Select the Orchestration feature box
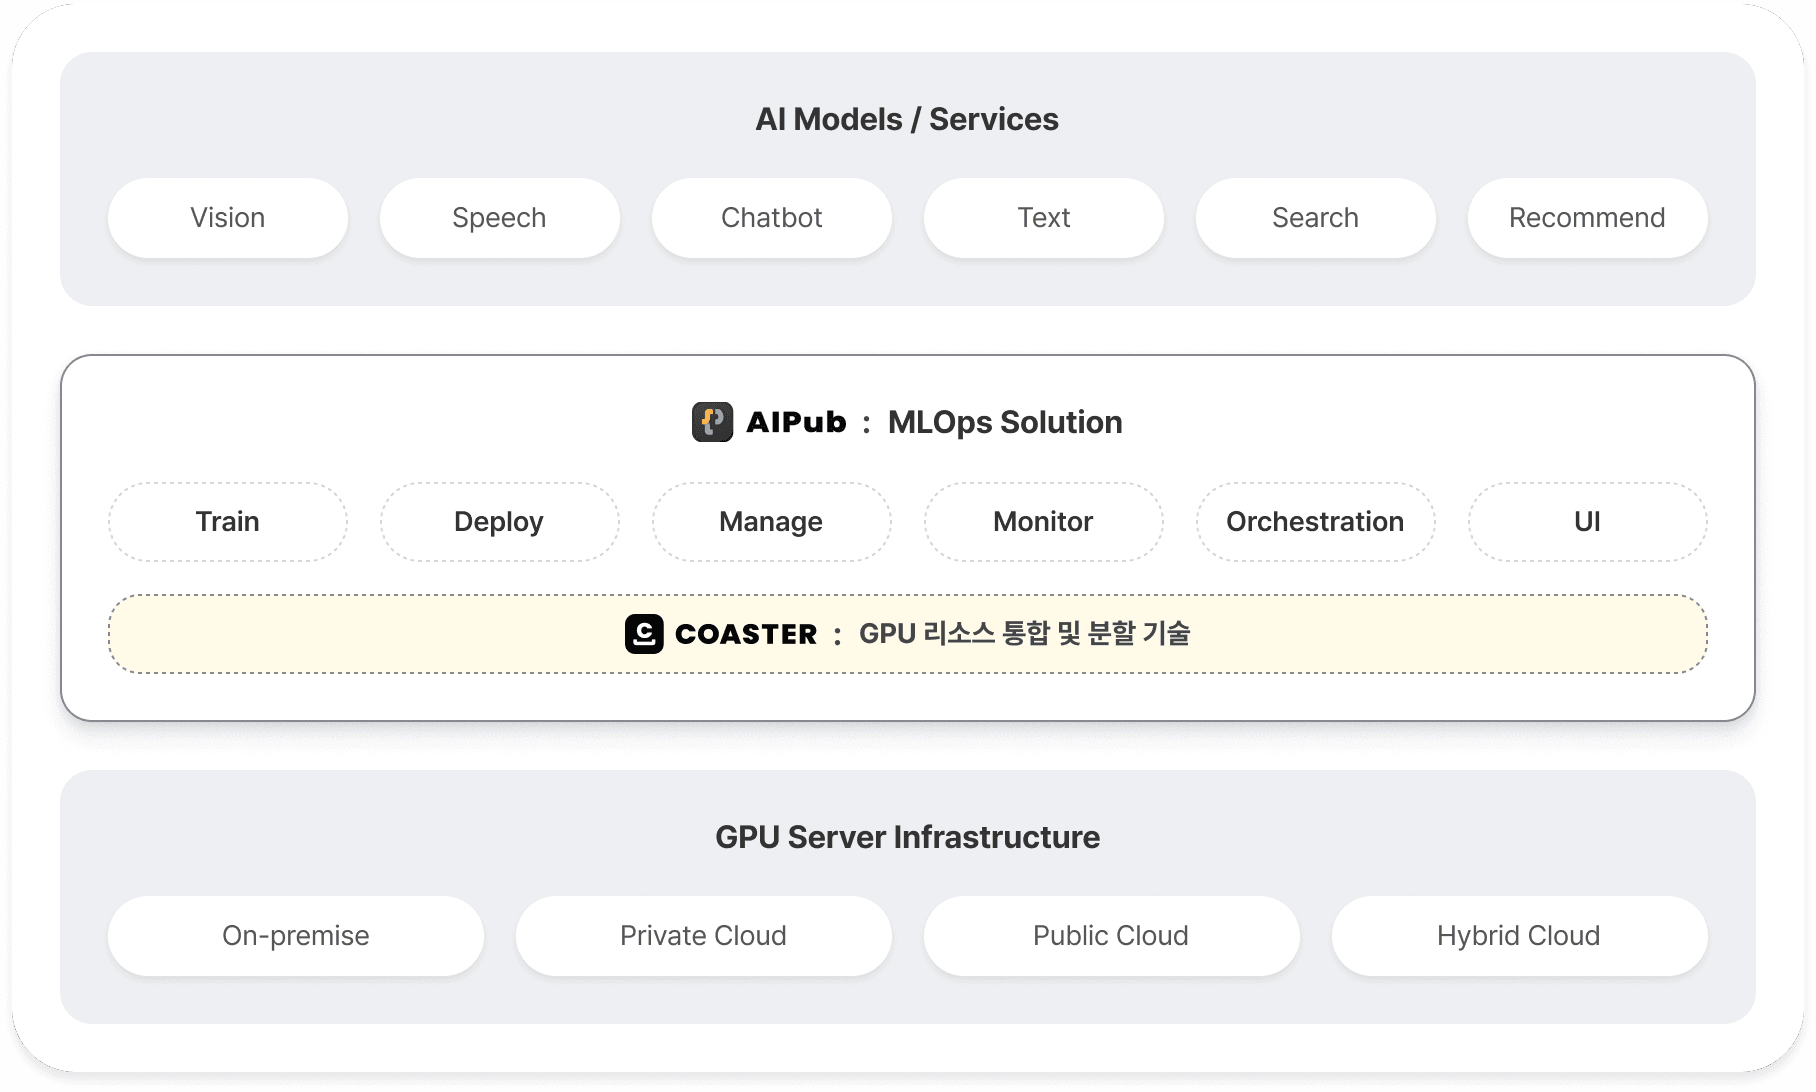The image size is (1816, 1092). 1315,522
